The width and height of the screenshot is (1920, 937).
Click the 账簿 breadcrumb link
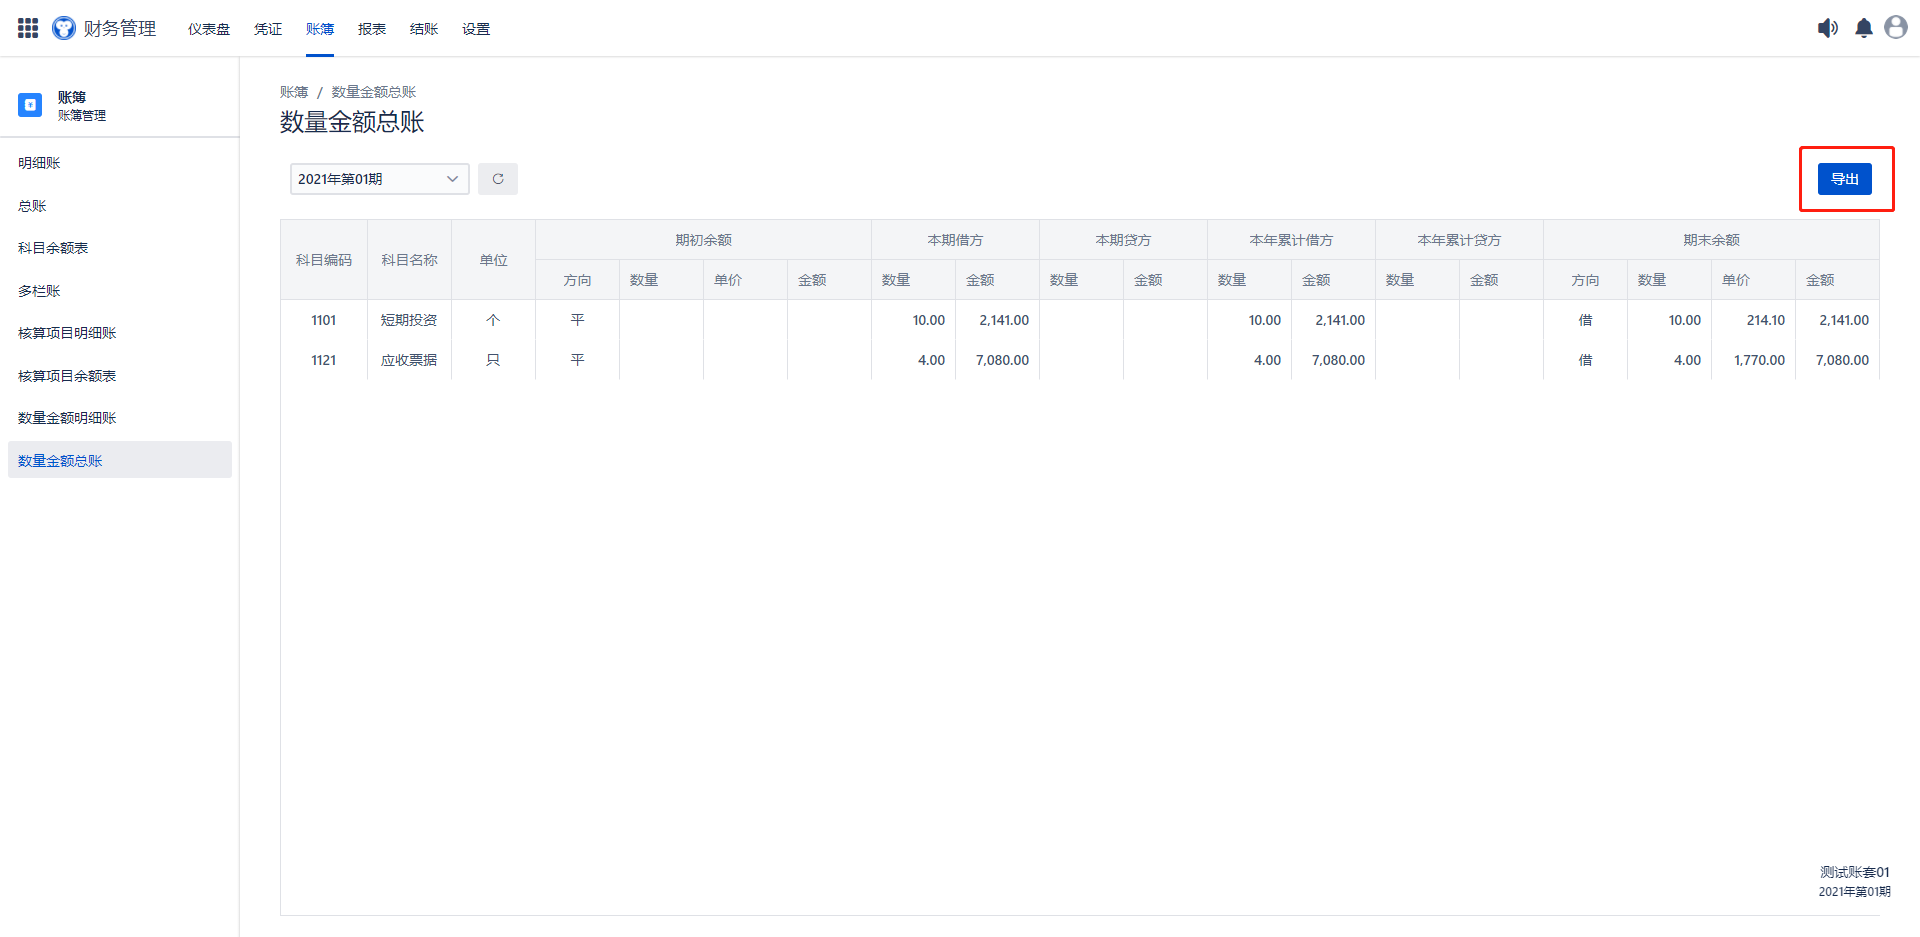[x=294, y=92]
